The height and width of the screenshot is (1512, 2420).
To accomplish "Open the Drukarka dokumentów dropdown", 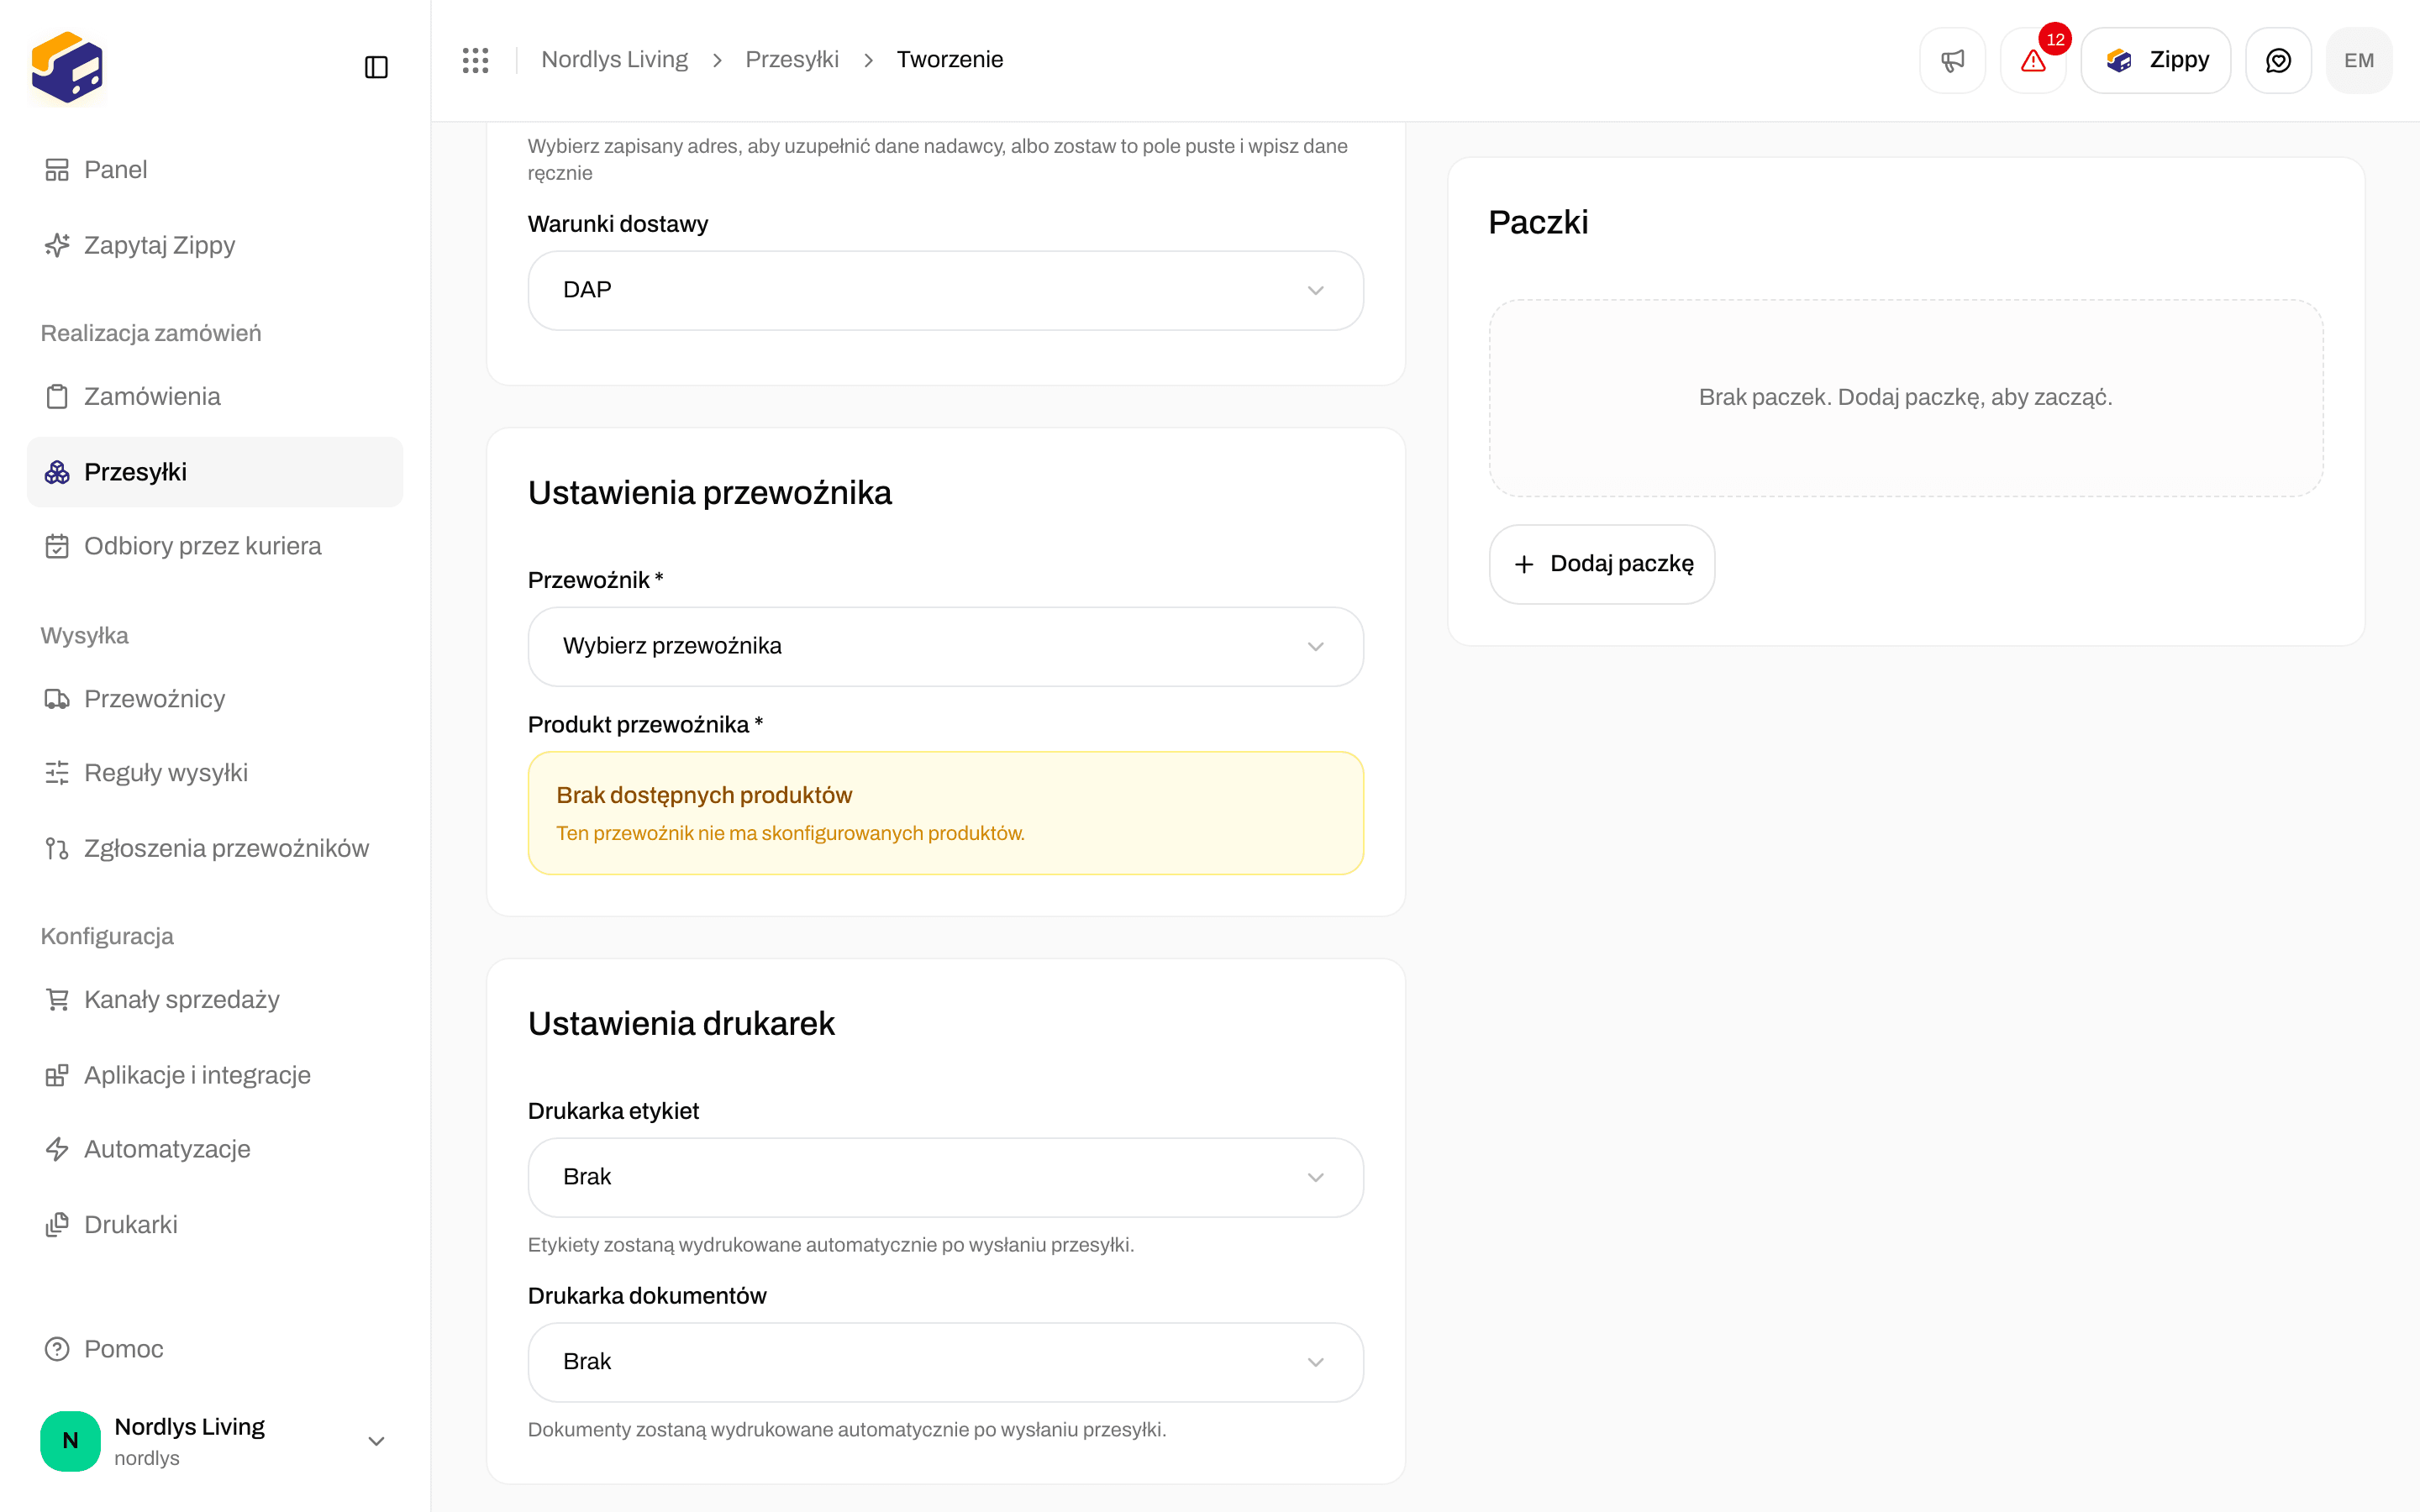I will [945, 1362].
